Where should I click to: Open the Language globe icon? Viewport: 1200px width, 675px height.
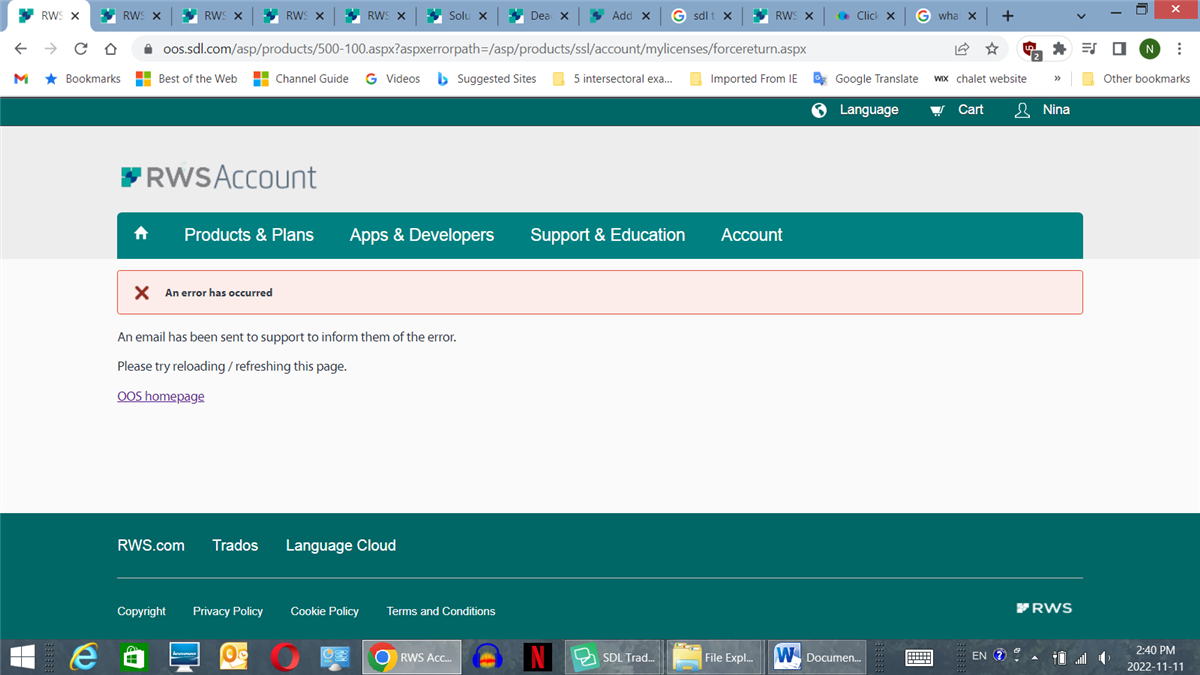coord(819,110)
